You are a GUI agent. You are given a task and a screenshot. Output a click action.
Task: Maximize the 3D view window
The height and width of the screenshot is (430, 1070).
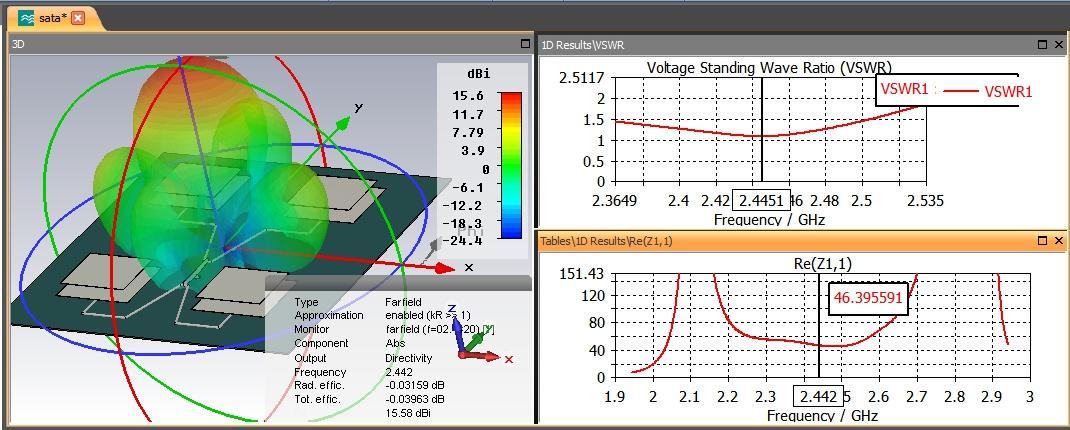525,44
